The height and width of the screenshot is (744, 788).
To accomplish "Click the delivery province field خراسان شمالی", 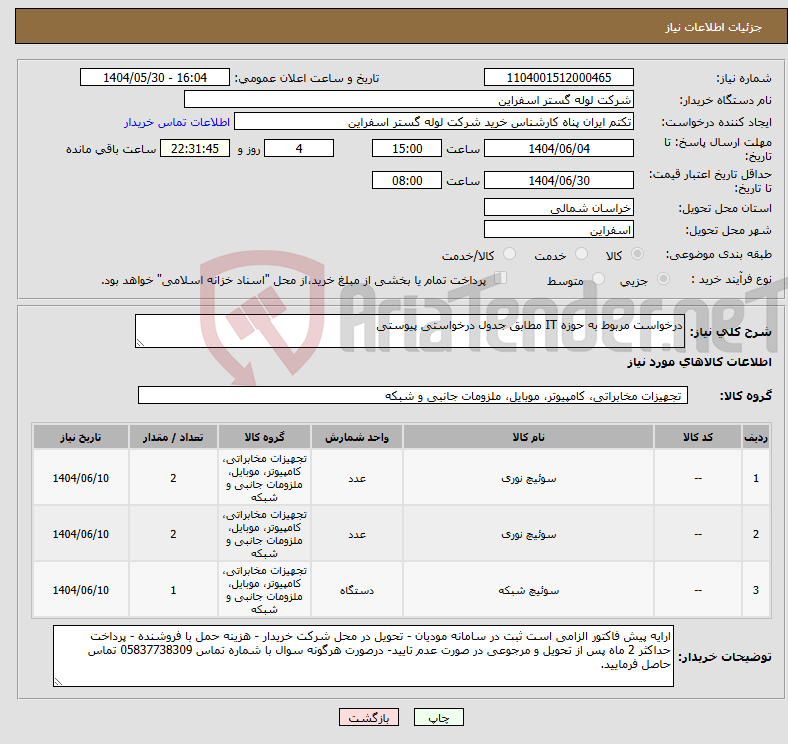I will click(559, 208).
